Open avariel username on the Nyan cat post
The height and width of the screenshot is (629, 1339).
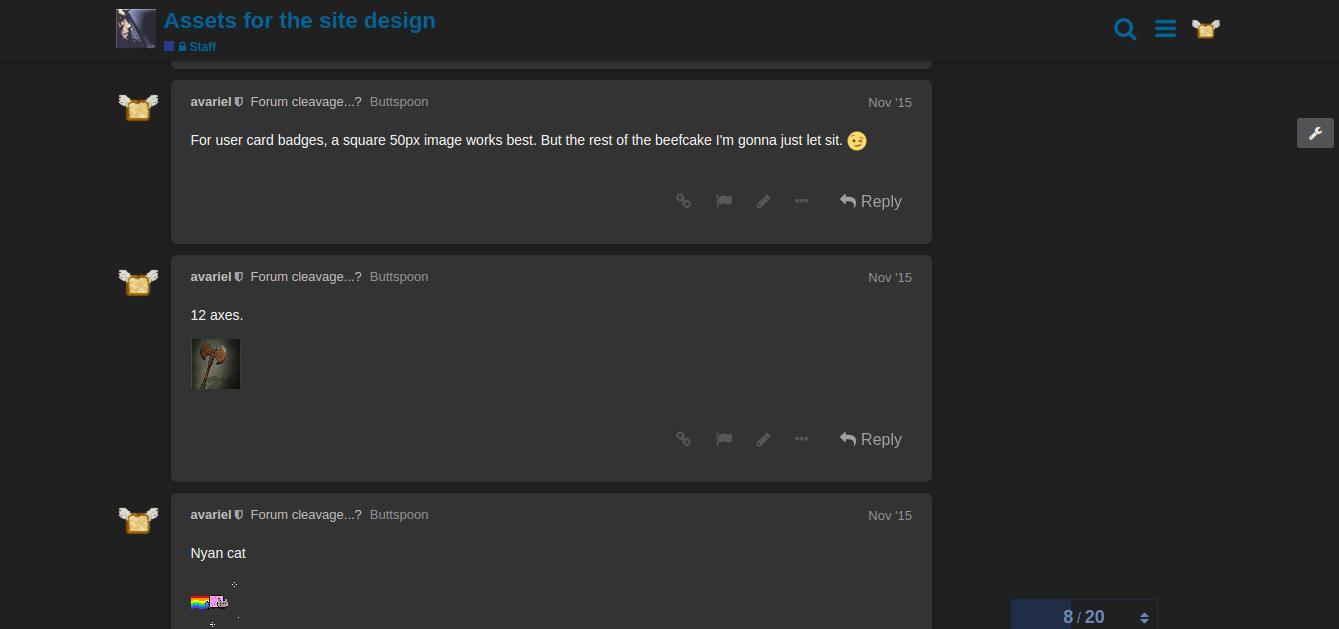tap(211, 515)
